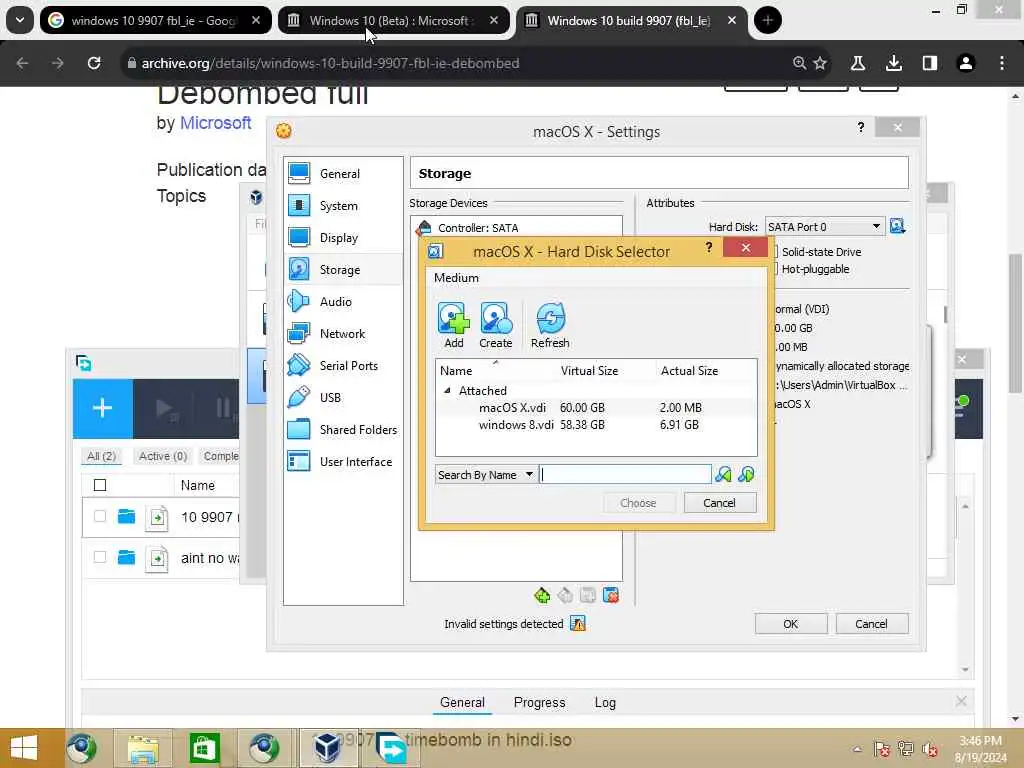The height and width of the screenshot is (768, 1024).
Task: Toggle select-all checkbox in download list header
Action: (x=100, y=485)
